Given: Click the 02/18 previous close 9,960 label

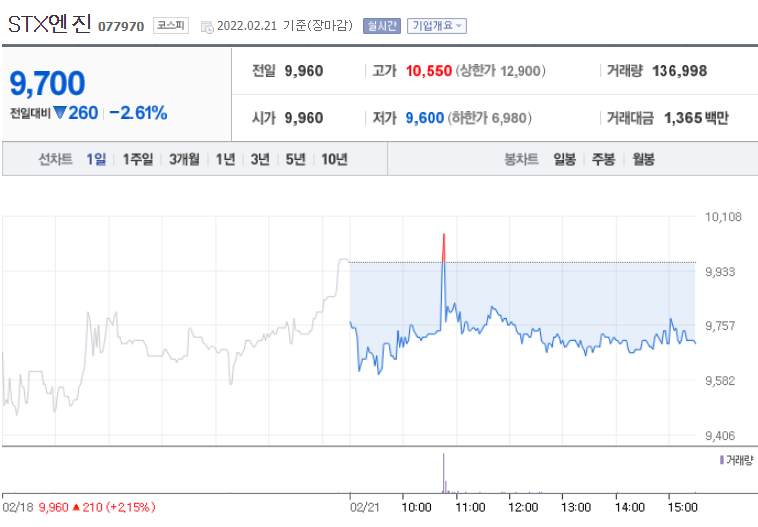Looking at the screenshot, I should 54,507.
